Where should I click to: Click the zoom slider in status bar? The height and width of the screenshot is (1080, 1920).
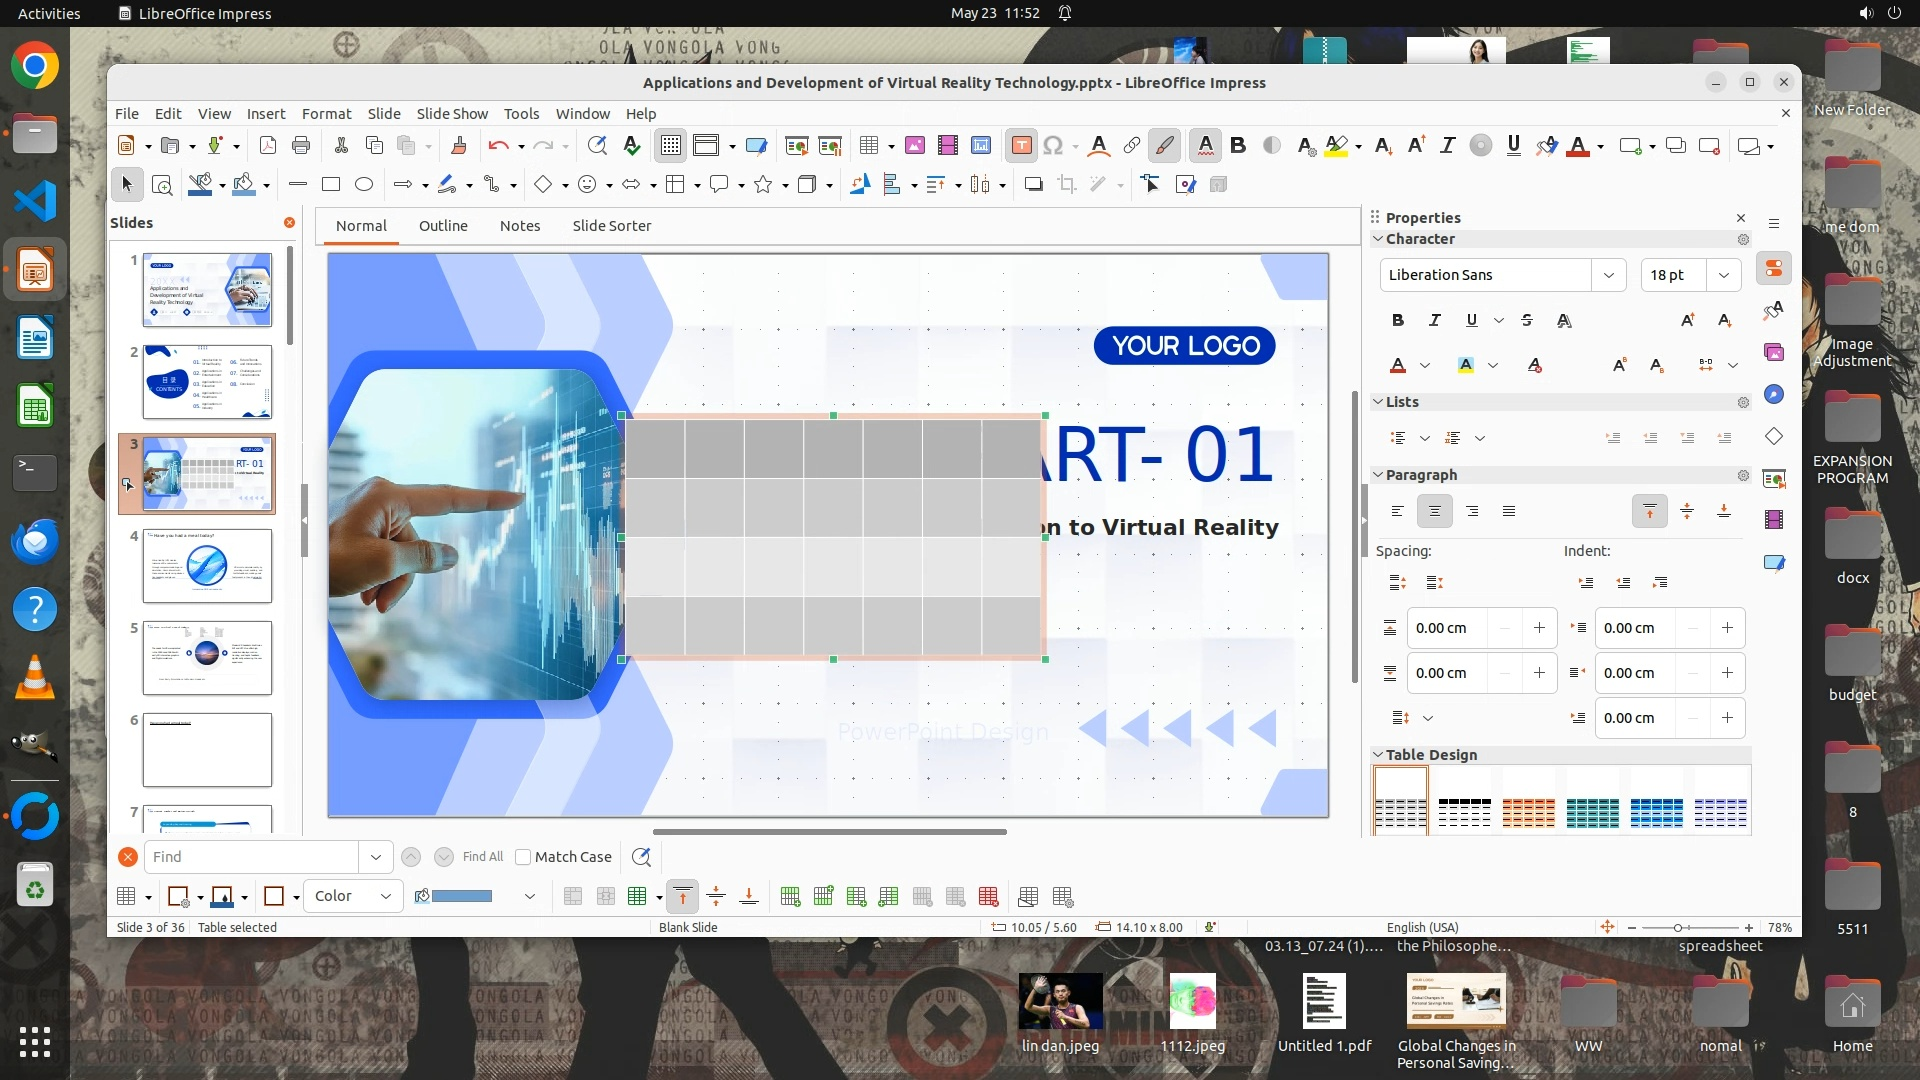(1678, 928)
